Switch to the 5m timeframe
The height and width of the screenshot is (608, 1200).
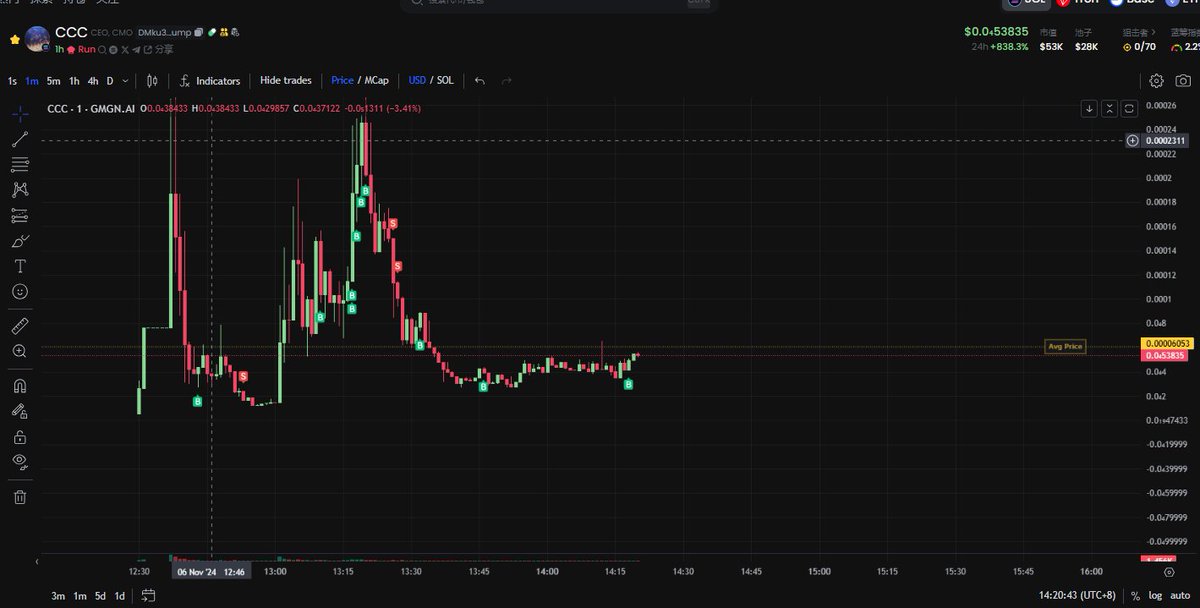tap(54, 81)
